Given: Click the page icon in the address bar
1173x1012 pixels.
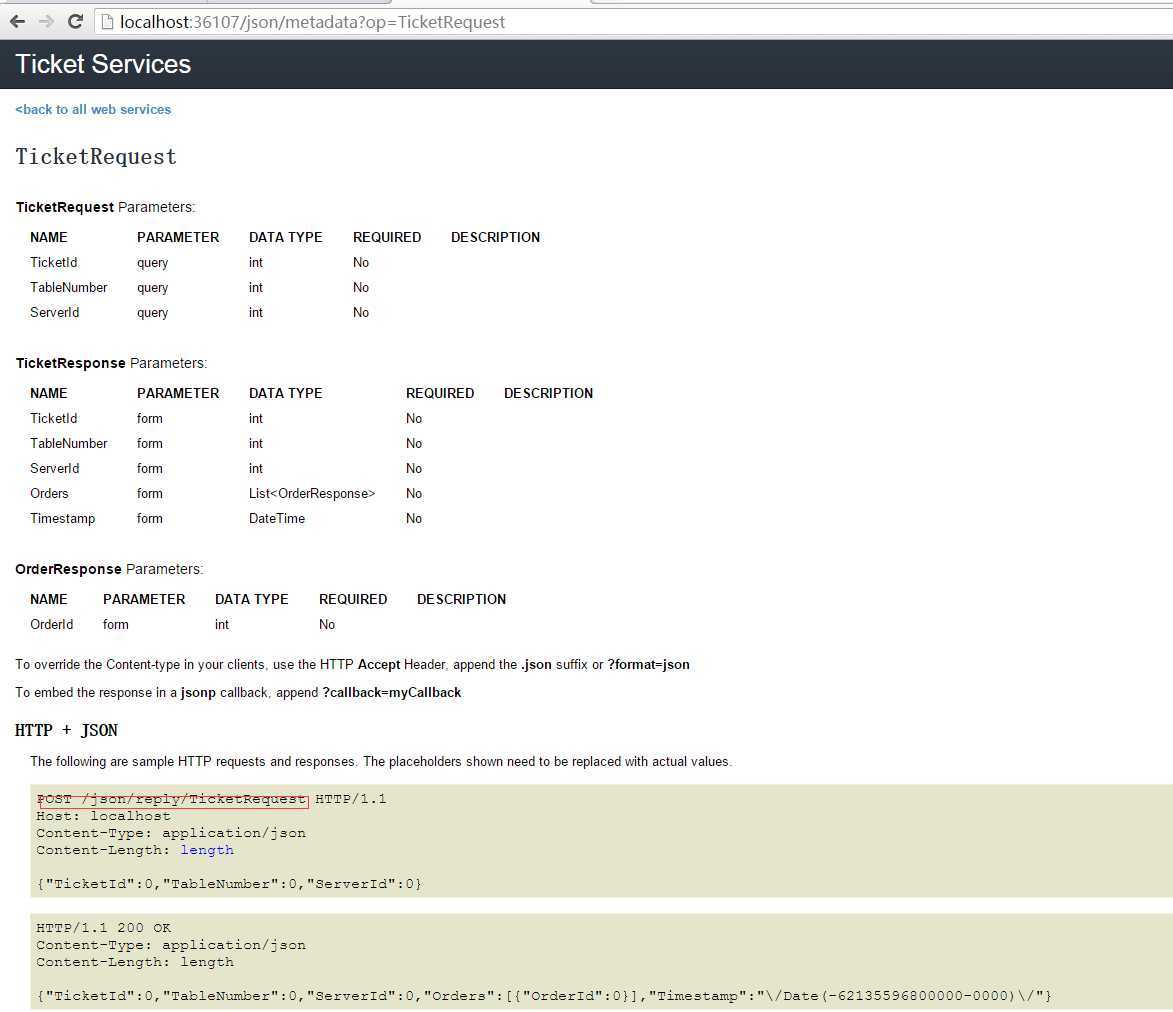Looking at the screenshot, I should pos(107,22).
